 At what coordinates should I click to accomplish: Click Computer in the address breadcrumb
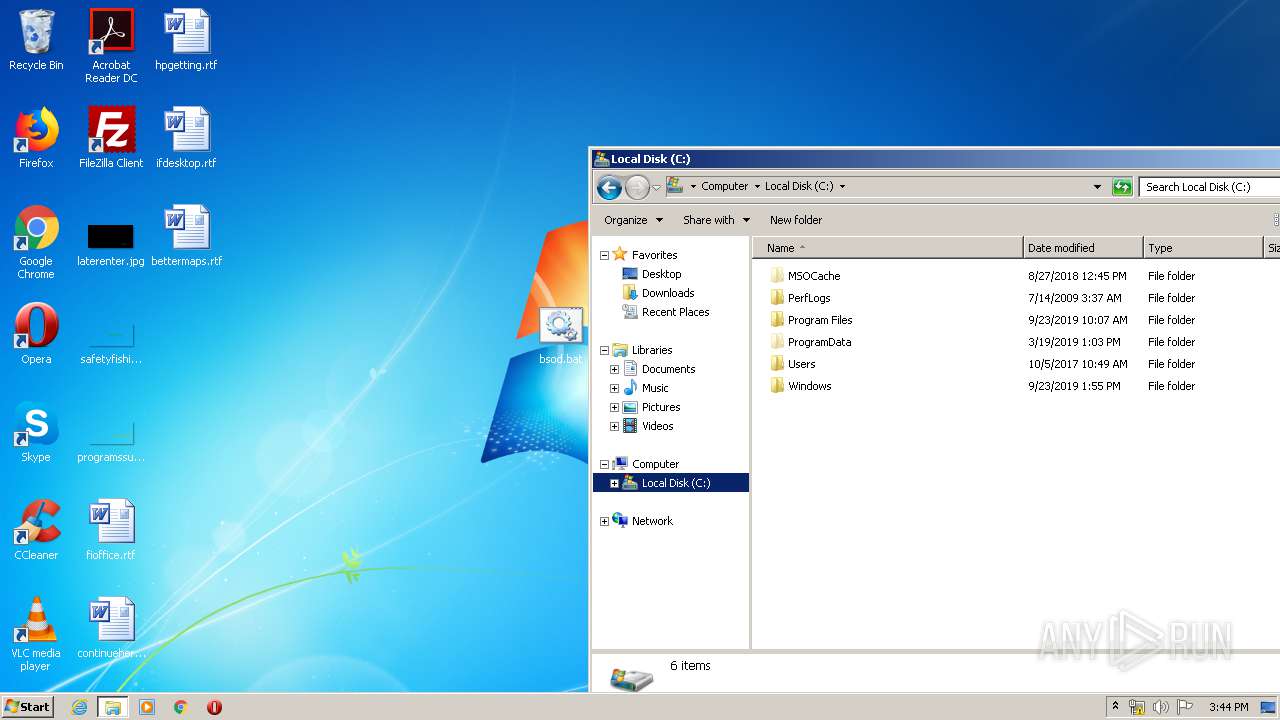tap(724, 186)
